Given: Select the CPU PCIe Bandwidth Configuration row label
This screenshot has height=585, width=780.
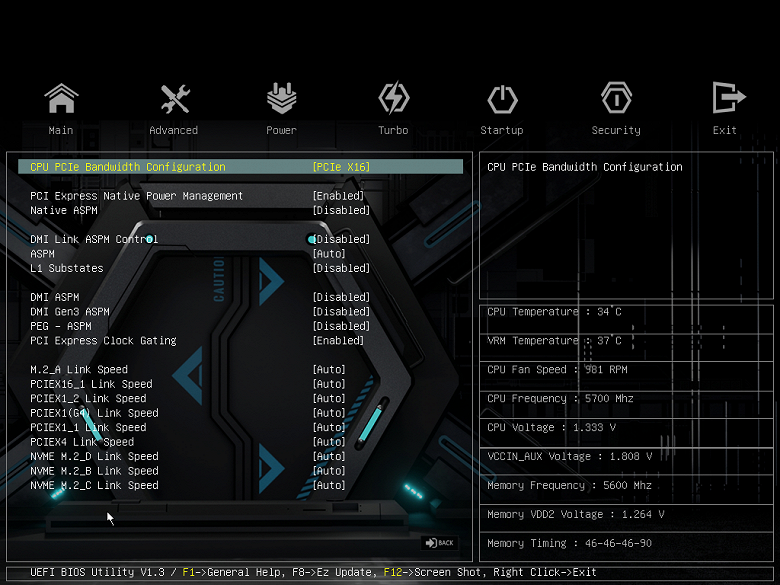Looking at the screenshot, I should (x=128, y=167).
